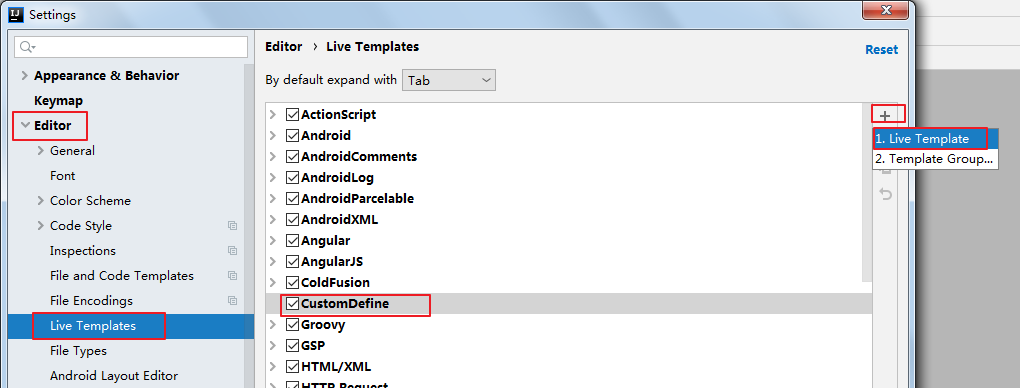Toggle the ActionScript checkbox
Image resolution: width=1020 pixels, height=388 pixels.
click(x=292, y=115)
